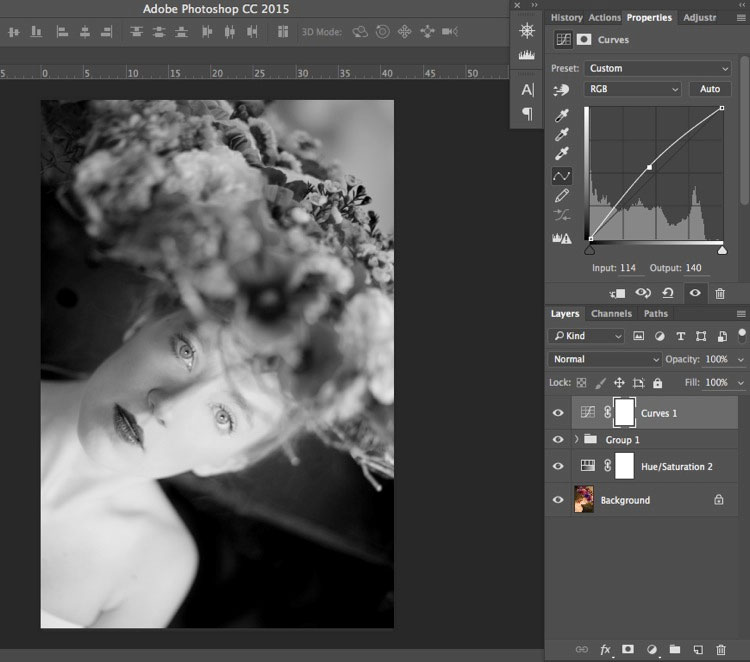Click the middle curve control point
750x662 pixels.
649,167
